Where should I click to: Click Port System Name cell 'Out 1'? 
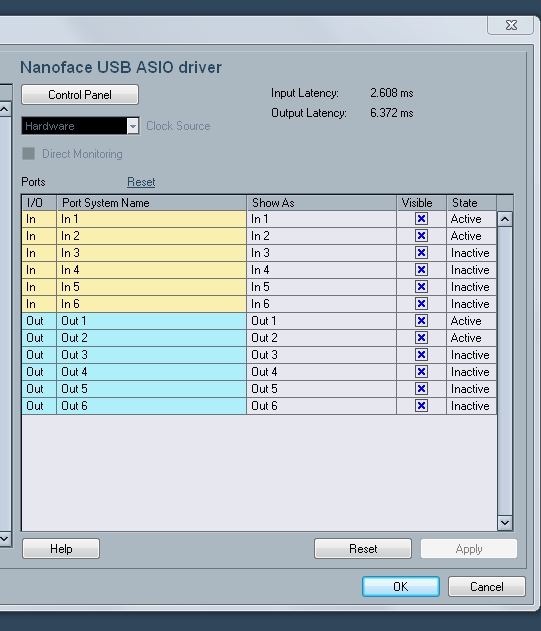tap(151, 321)
